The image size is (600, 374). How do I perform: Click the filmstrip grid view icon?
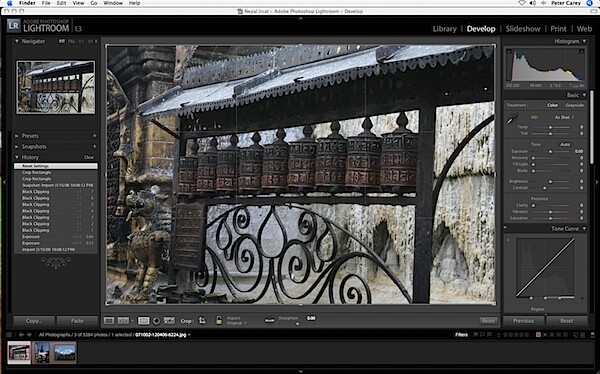(10, 335)
